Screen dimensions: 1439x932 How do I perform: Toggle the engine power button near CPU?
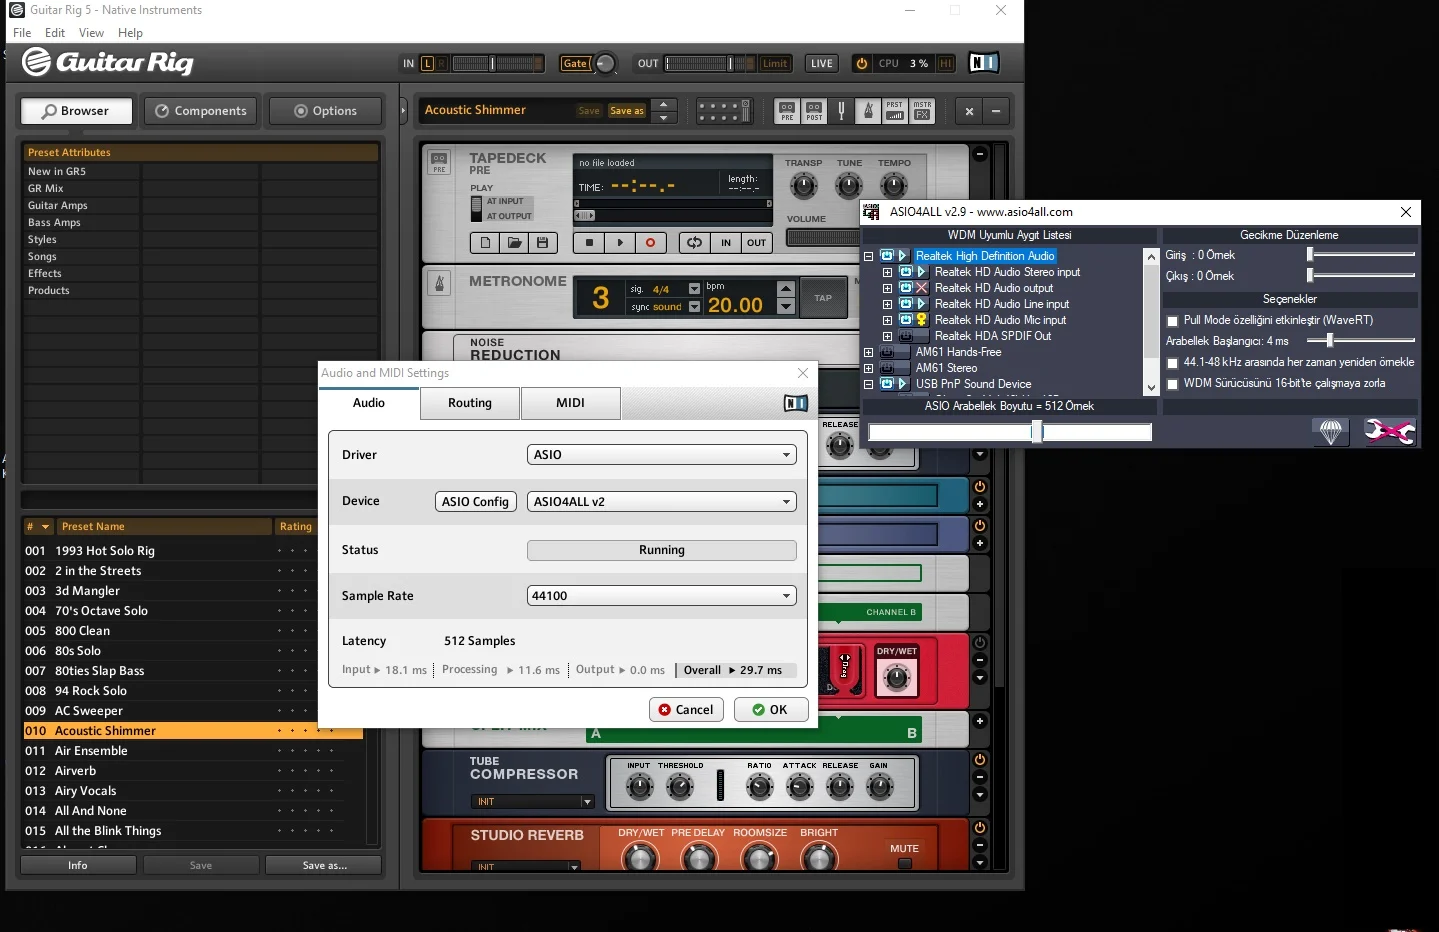point(862,63)
